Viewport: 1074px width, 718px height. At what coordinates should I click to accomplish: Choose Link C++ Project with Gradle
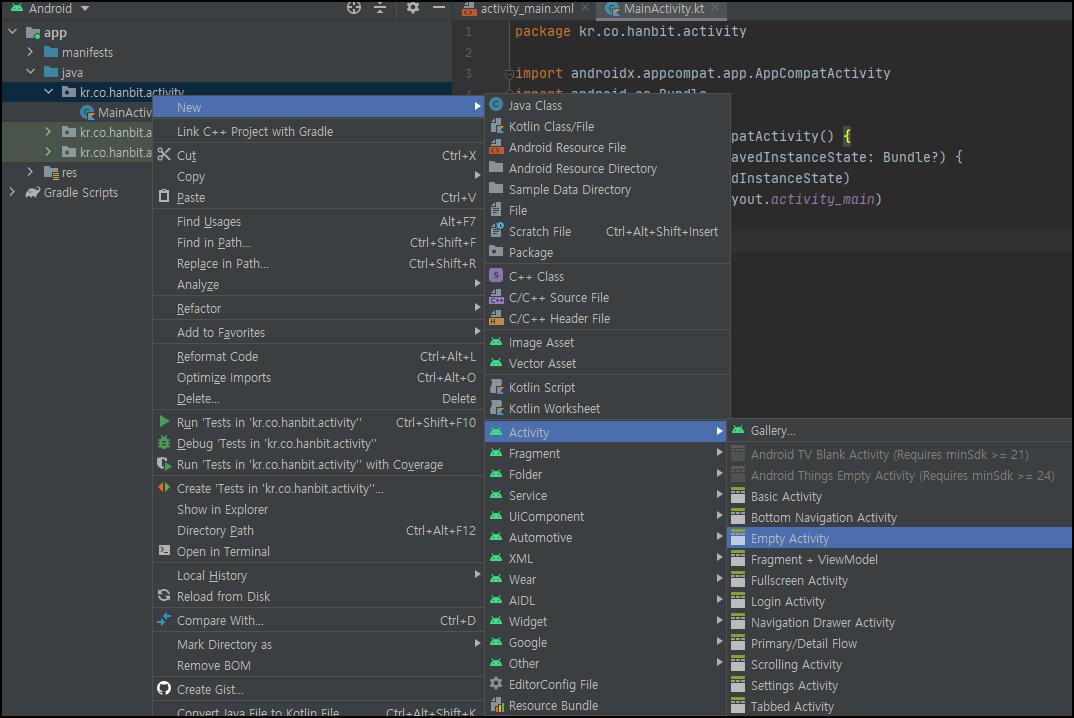(x=319, y=132)
